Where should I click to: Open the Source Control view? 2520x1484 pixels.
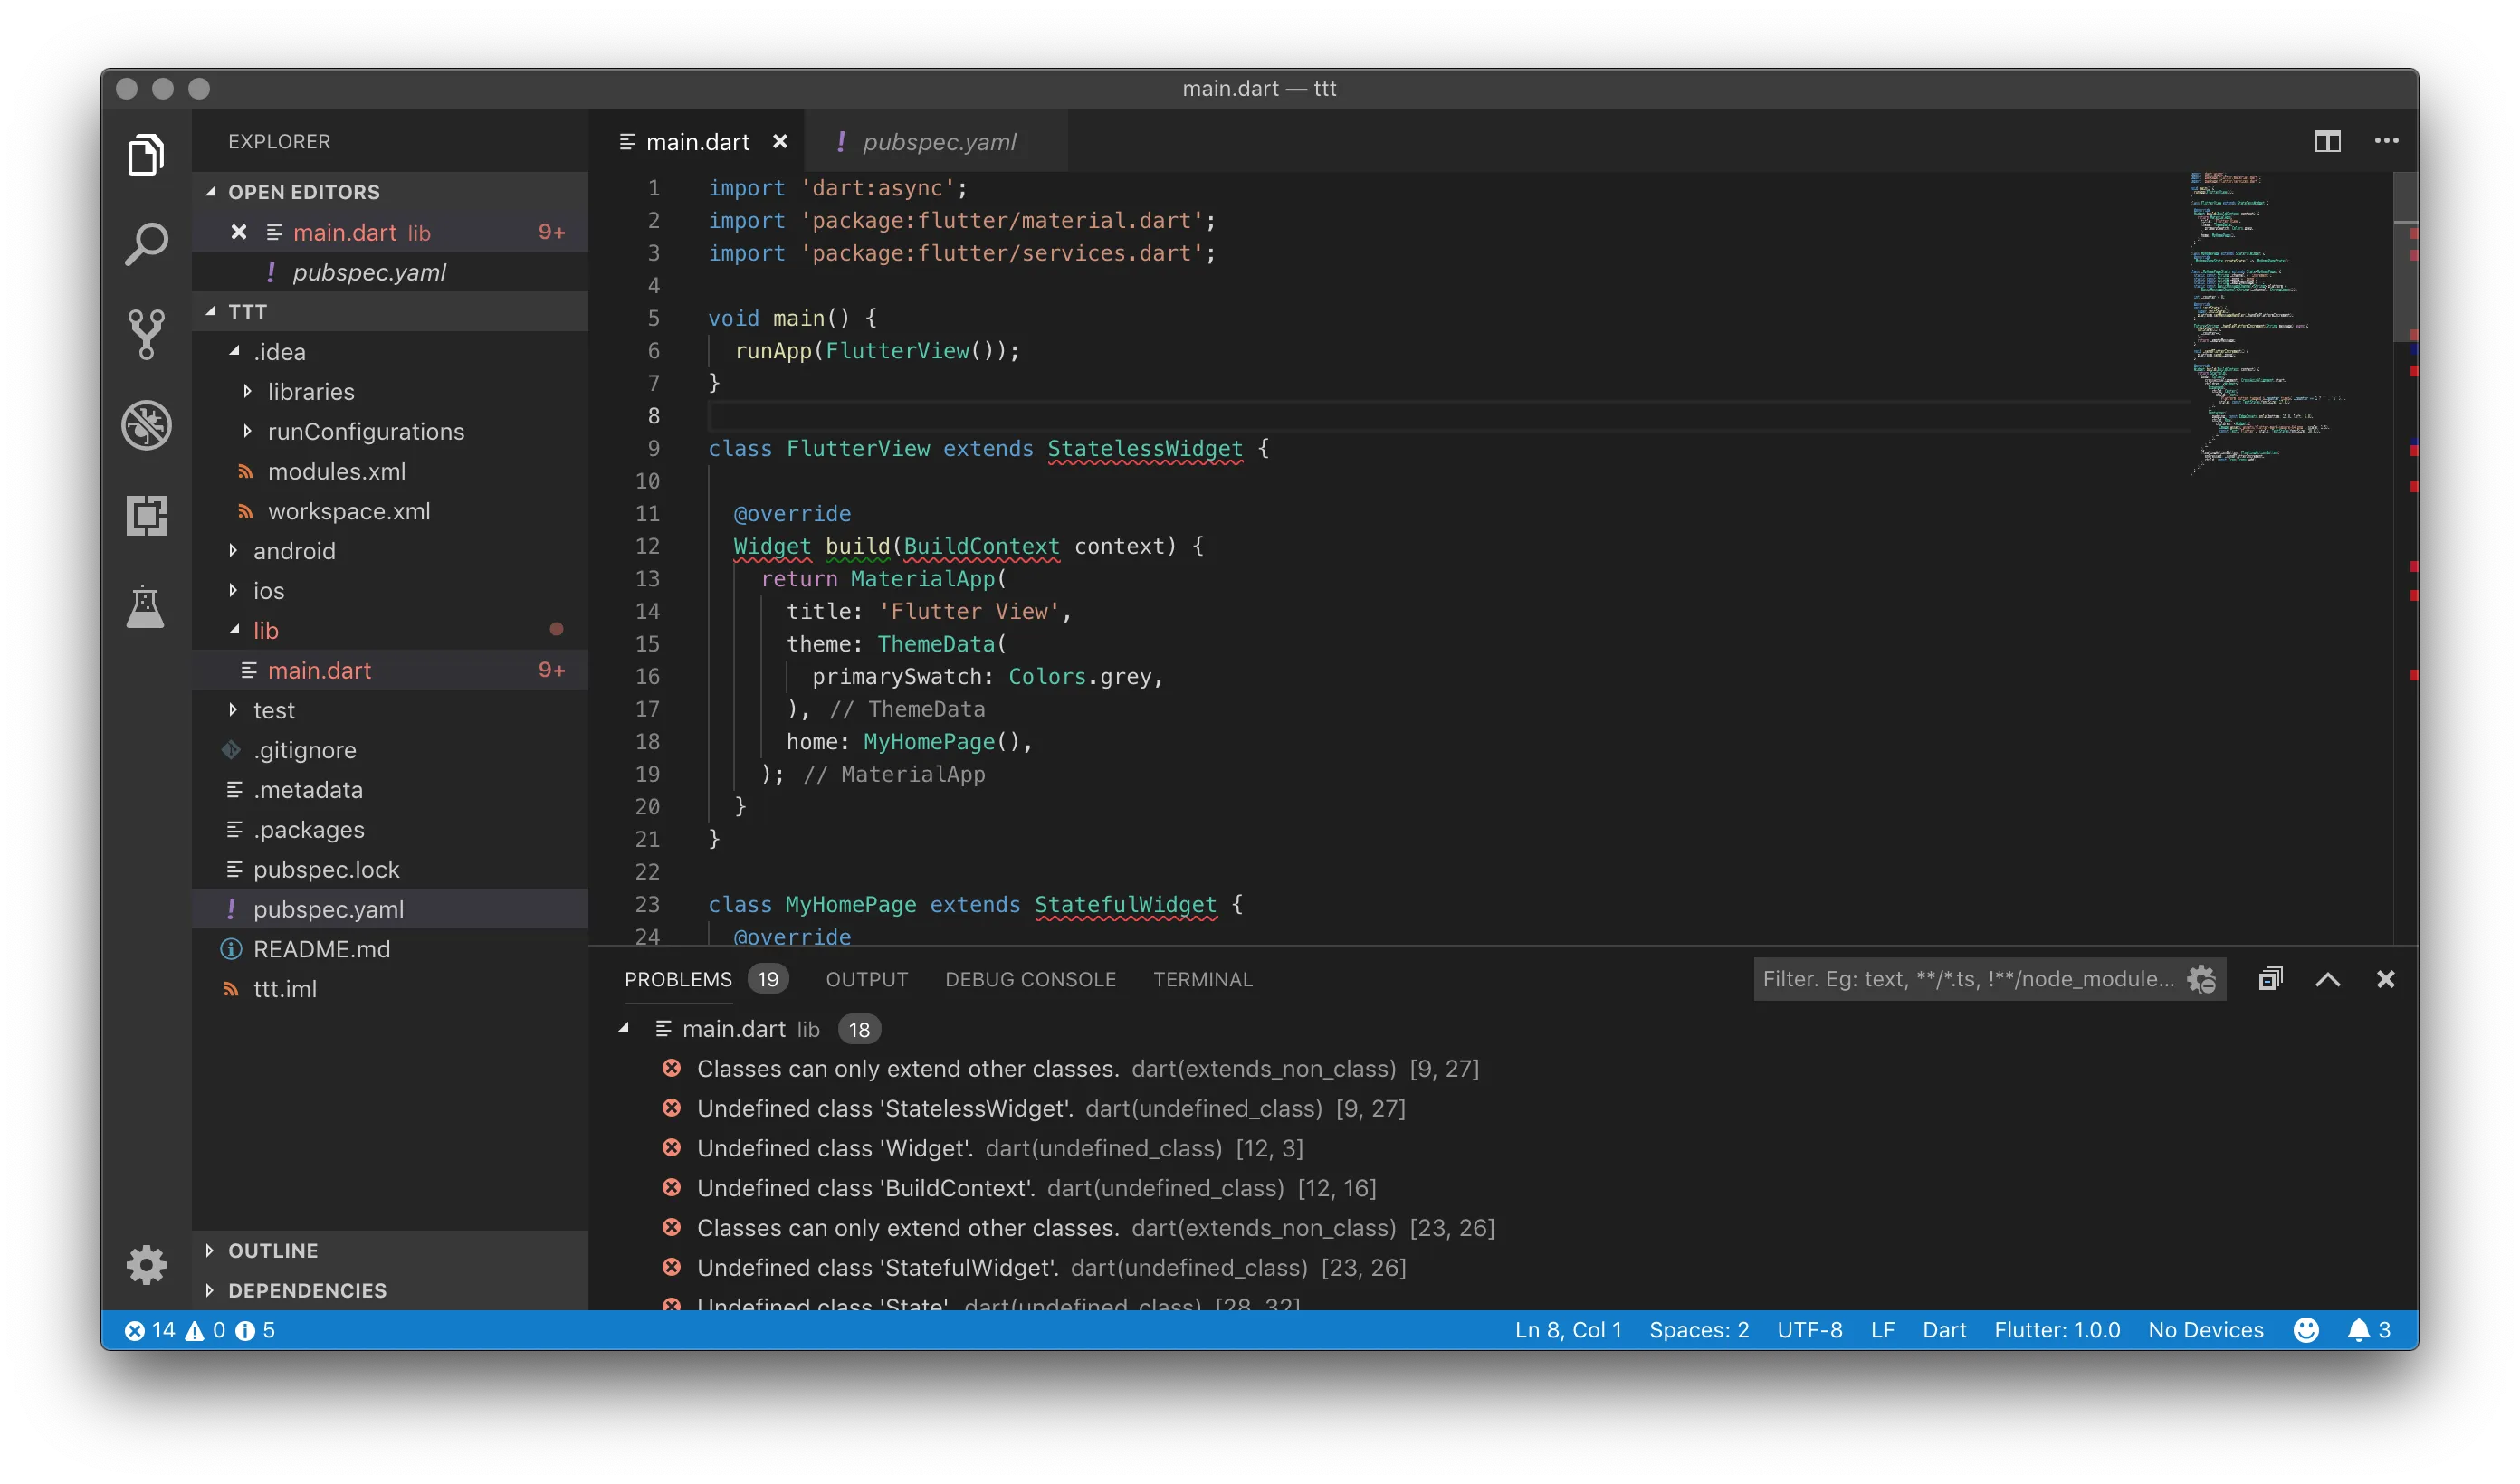coord(146,334)
